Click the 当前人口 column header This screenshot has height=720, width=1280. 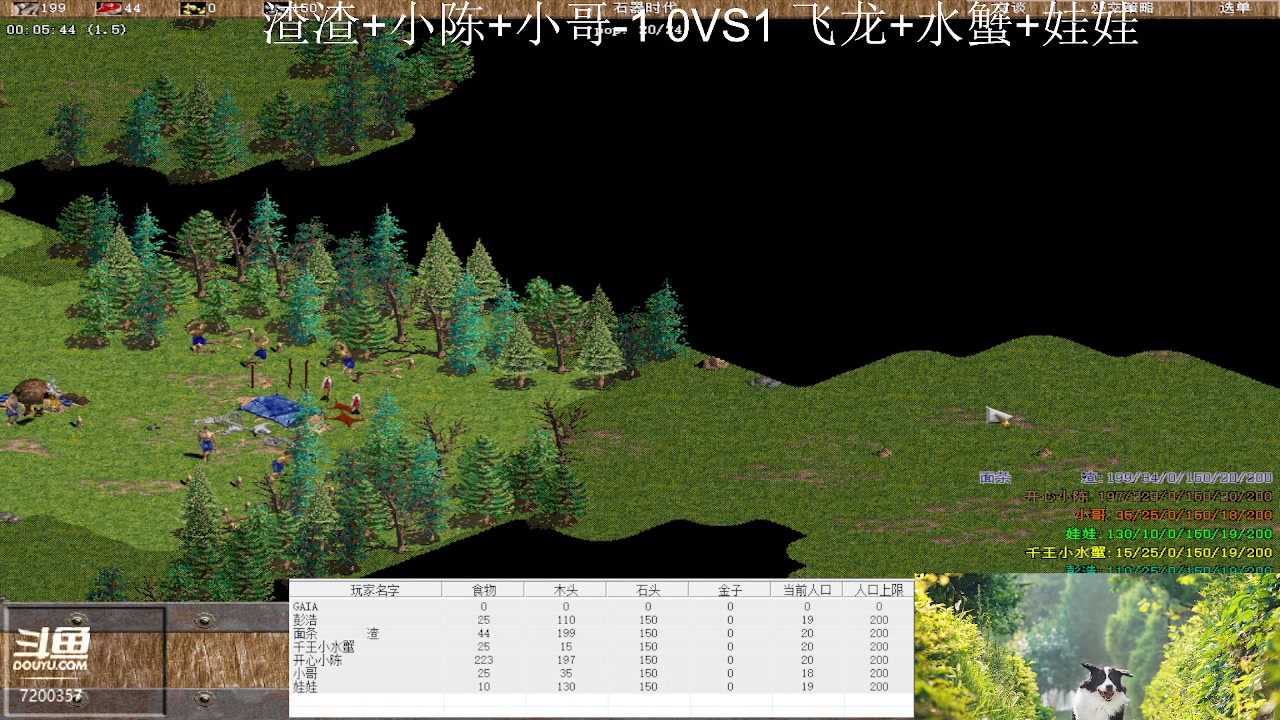point(807,590)
